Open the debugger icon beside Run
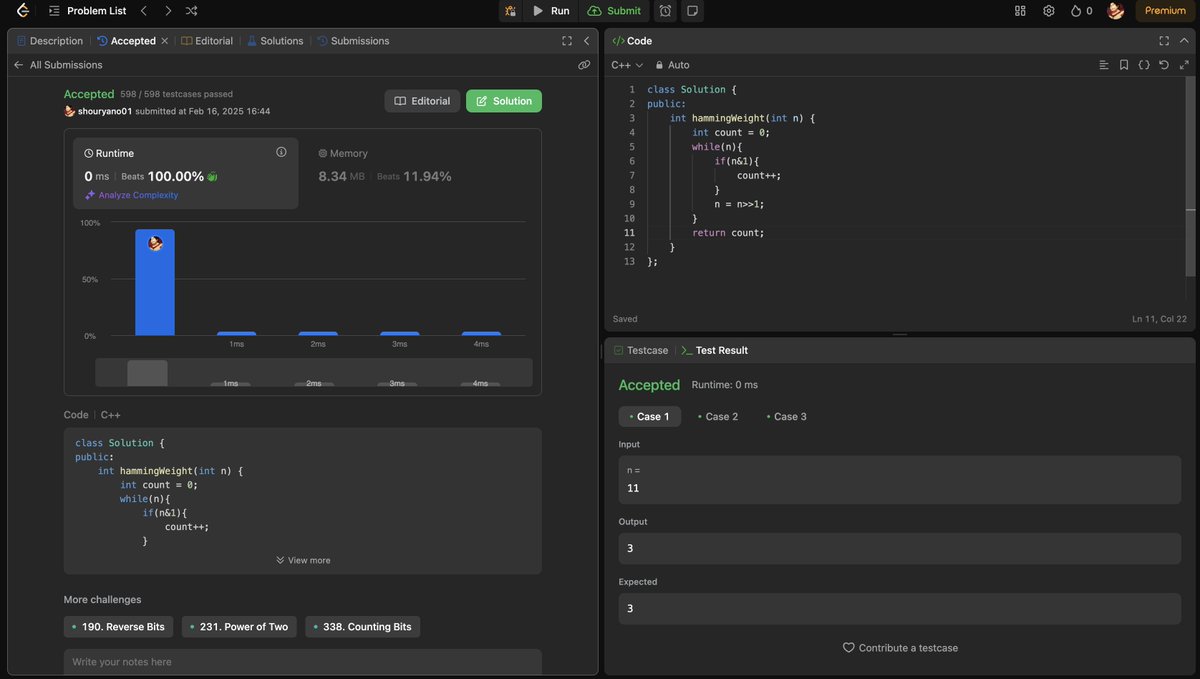The height and width of the screenshot is (679, 1200). (511, 11)
